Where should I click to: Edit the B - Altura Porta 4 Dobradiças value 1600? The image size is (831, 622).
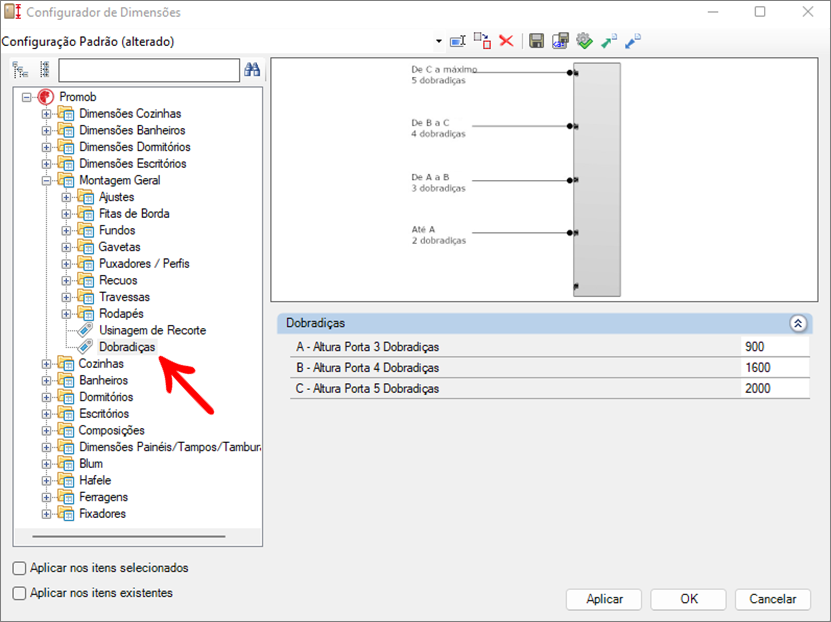(775, 368)
